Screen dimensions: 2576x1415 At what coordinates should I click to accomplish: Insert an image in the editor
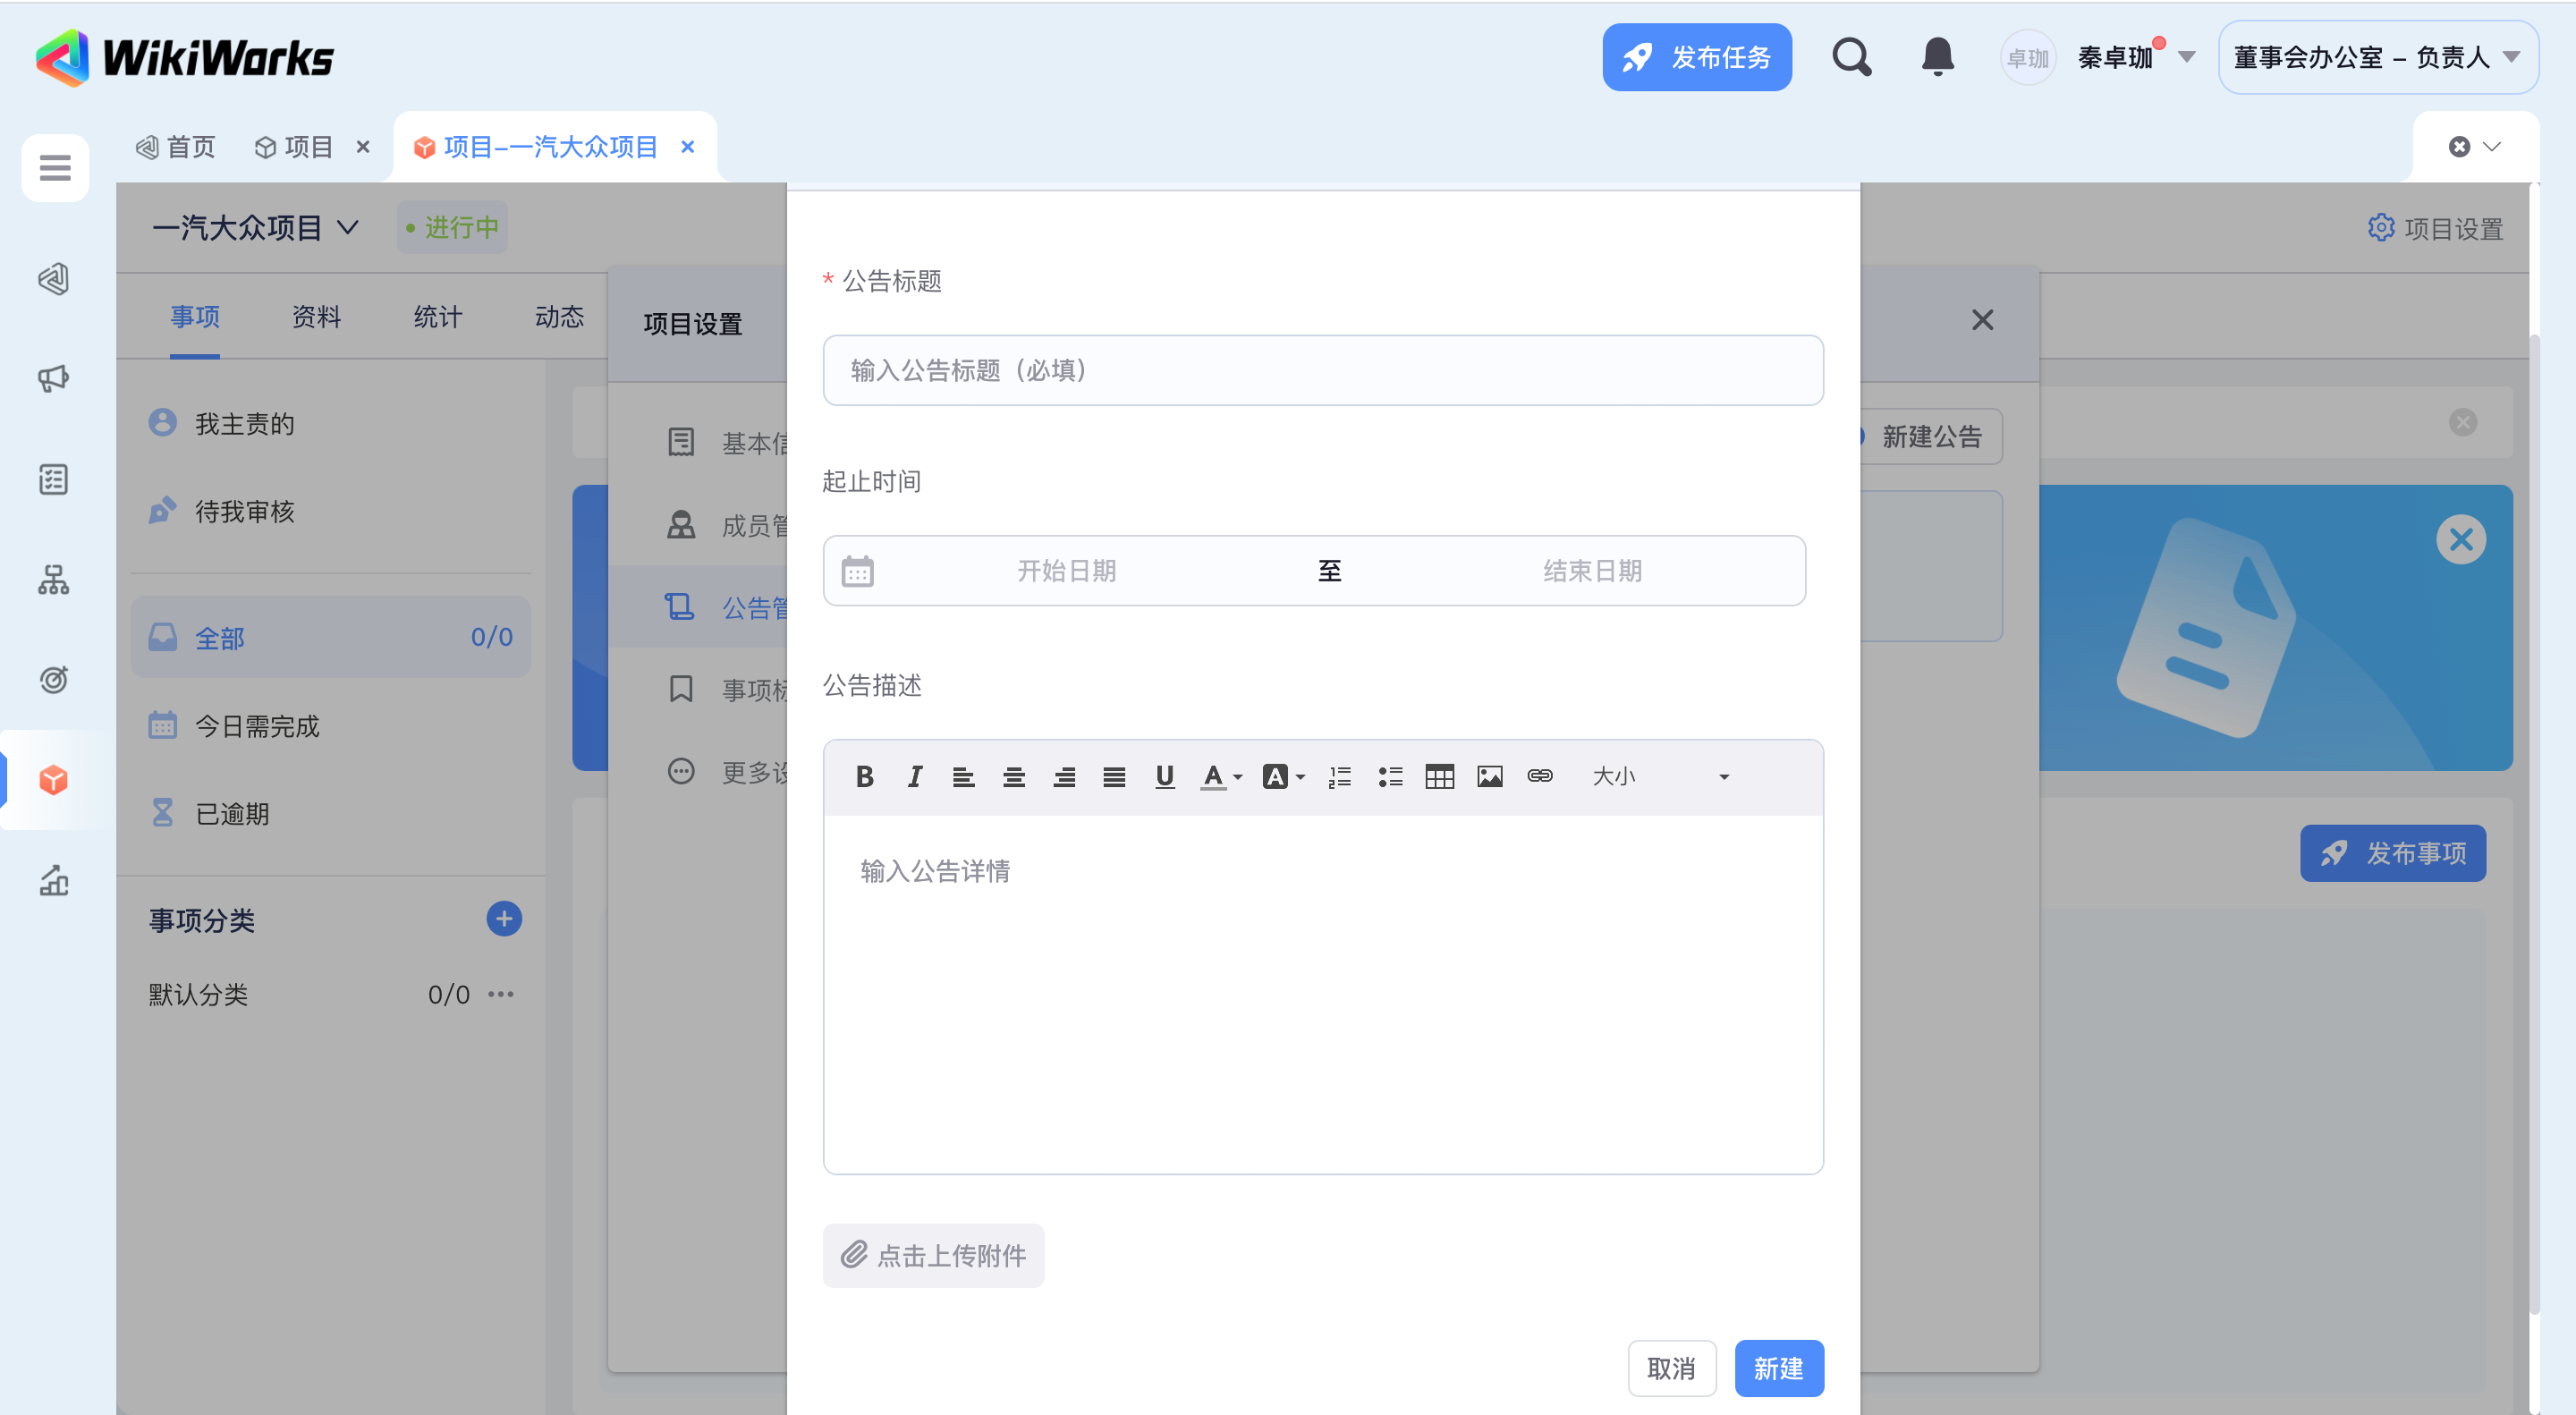tap(1489, 776)
